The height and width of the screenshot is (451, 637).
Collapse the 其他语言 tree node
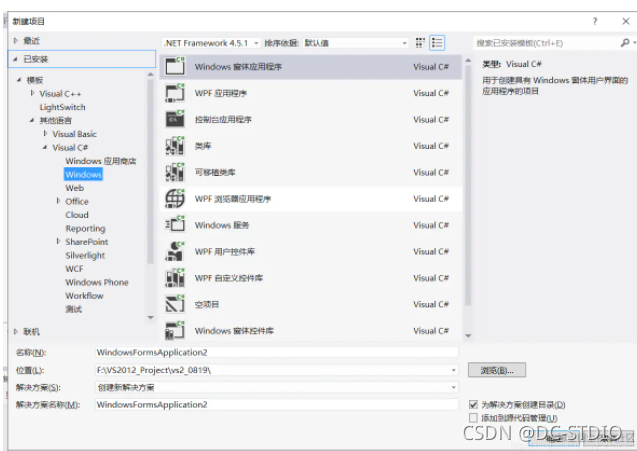(32, 120)
